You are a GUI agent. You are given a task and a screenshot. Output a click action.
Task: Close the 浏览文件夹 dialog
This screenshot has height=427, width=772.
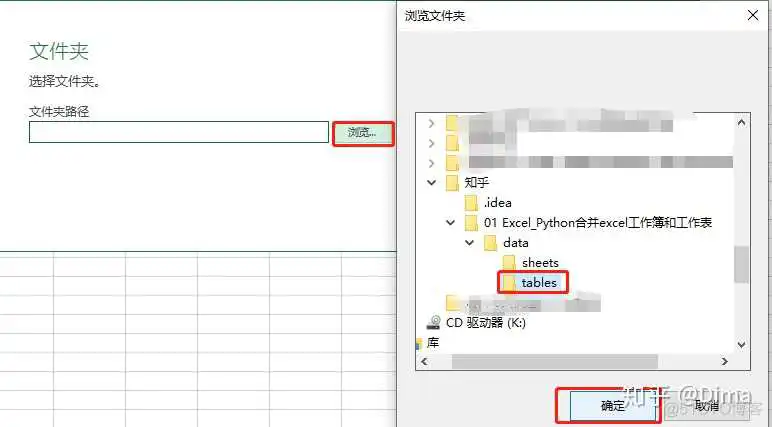[752, 15]
